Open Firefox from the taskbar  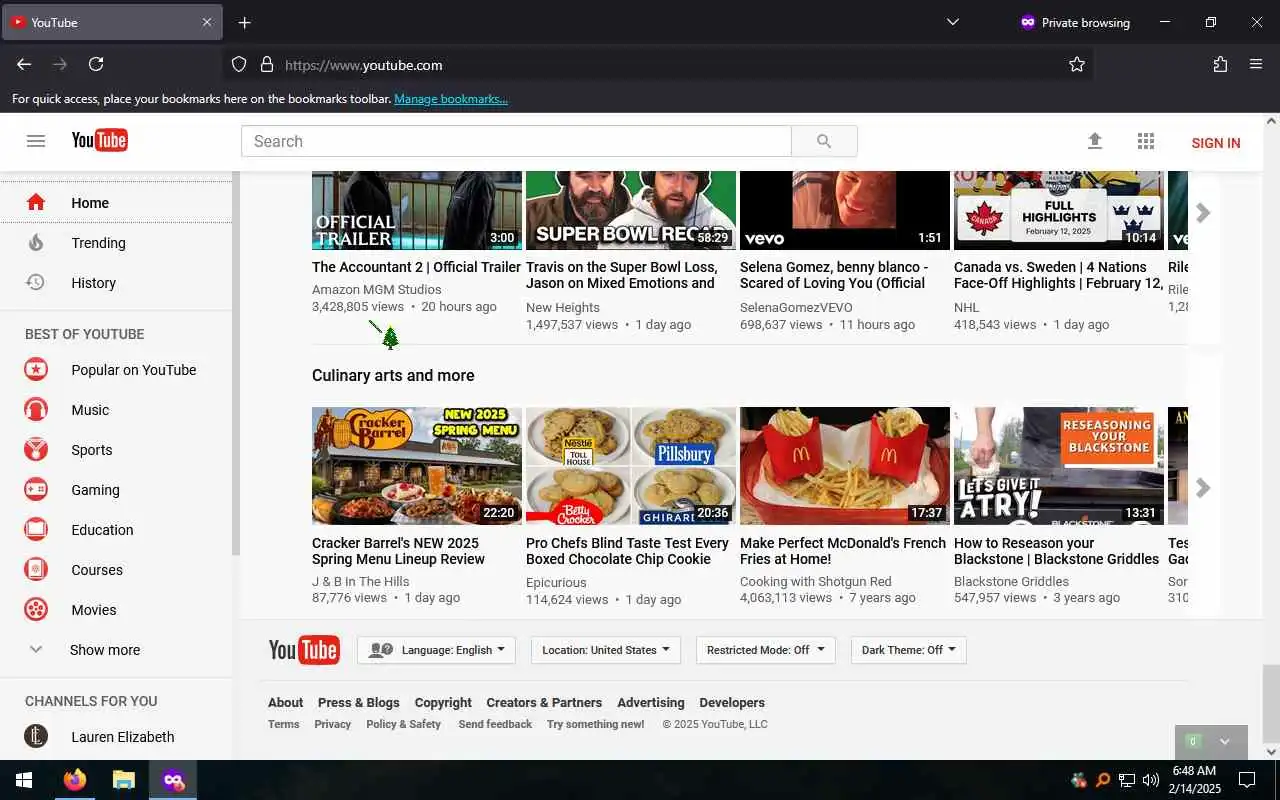click(75, 780)
